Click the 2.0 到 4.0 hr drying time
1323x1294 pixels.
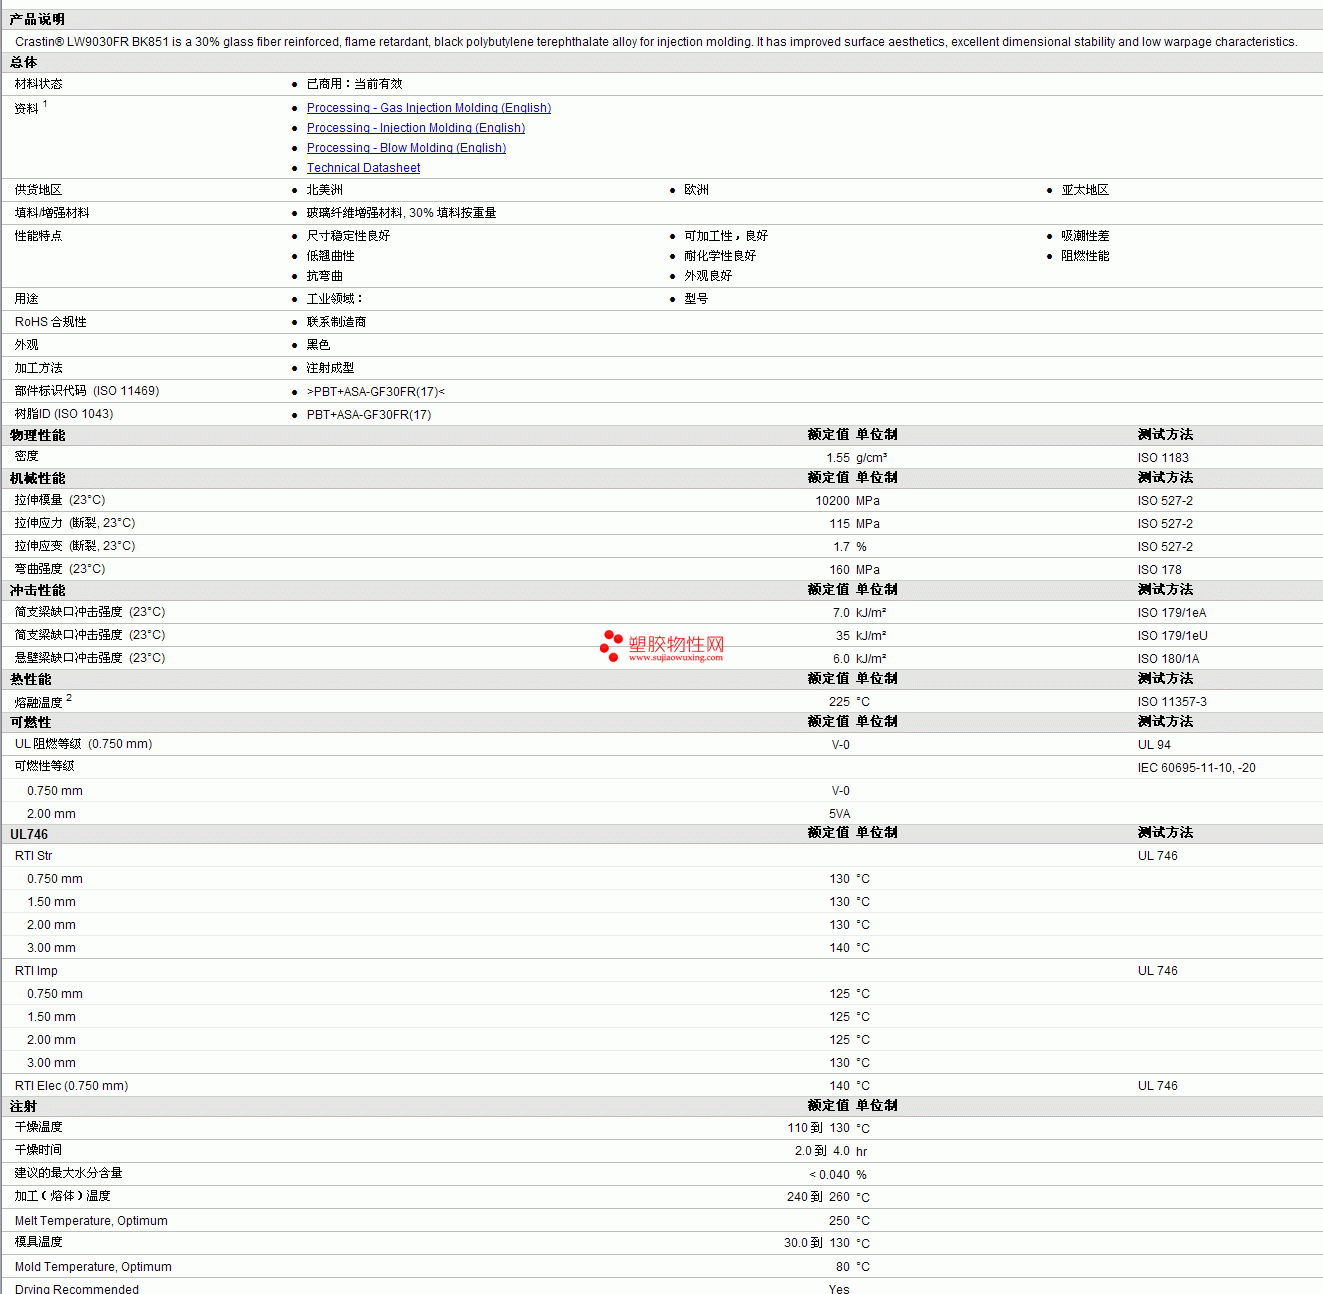[831, 1151]
